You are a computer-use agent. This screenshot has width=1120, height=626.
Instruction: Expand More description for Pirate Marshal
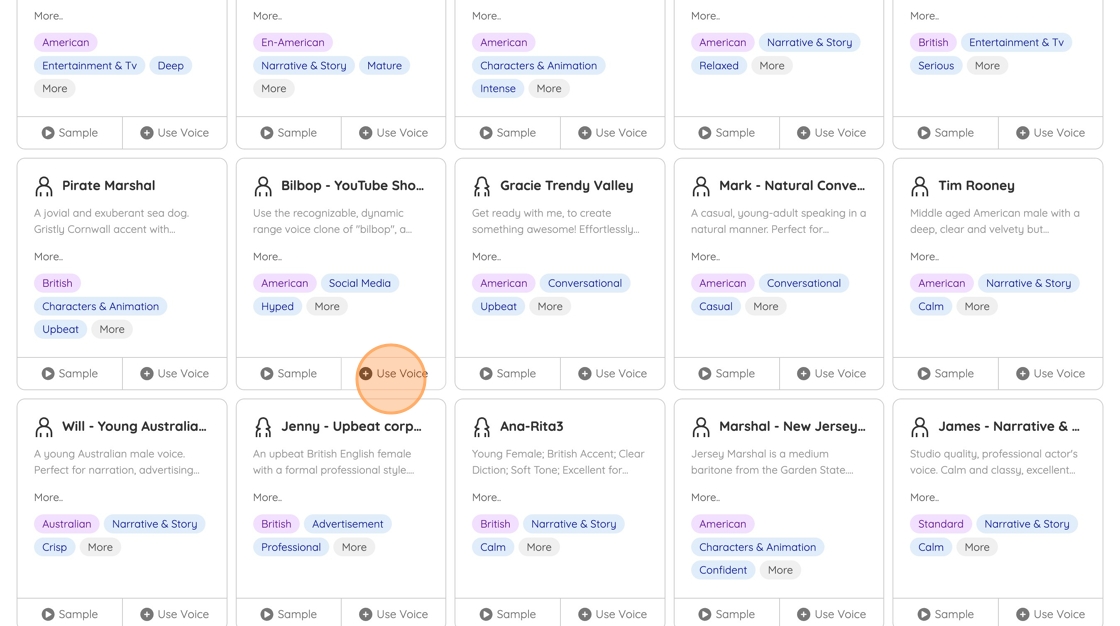pyautogui.click(x=48, y=257)
